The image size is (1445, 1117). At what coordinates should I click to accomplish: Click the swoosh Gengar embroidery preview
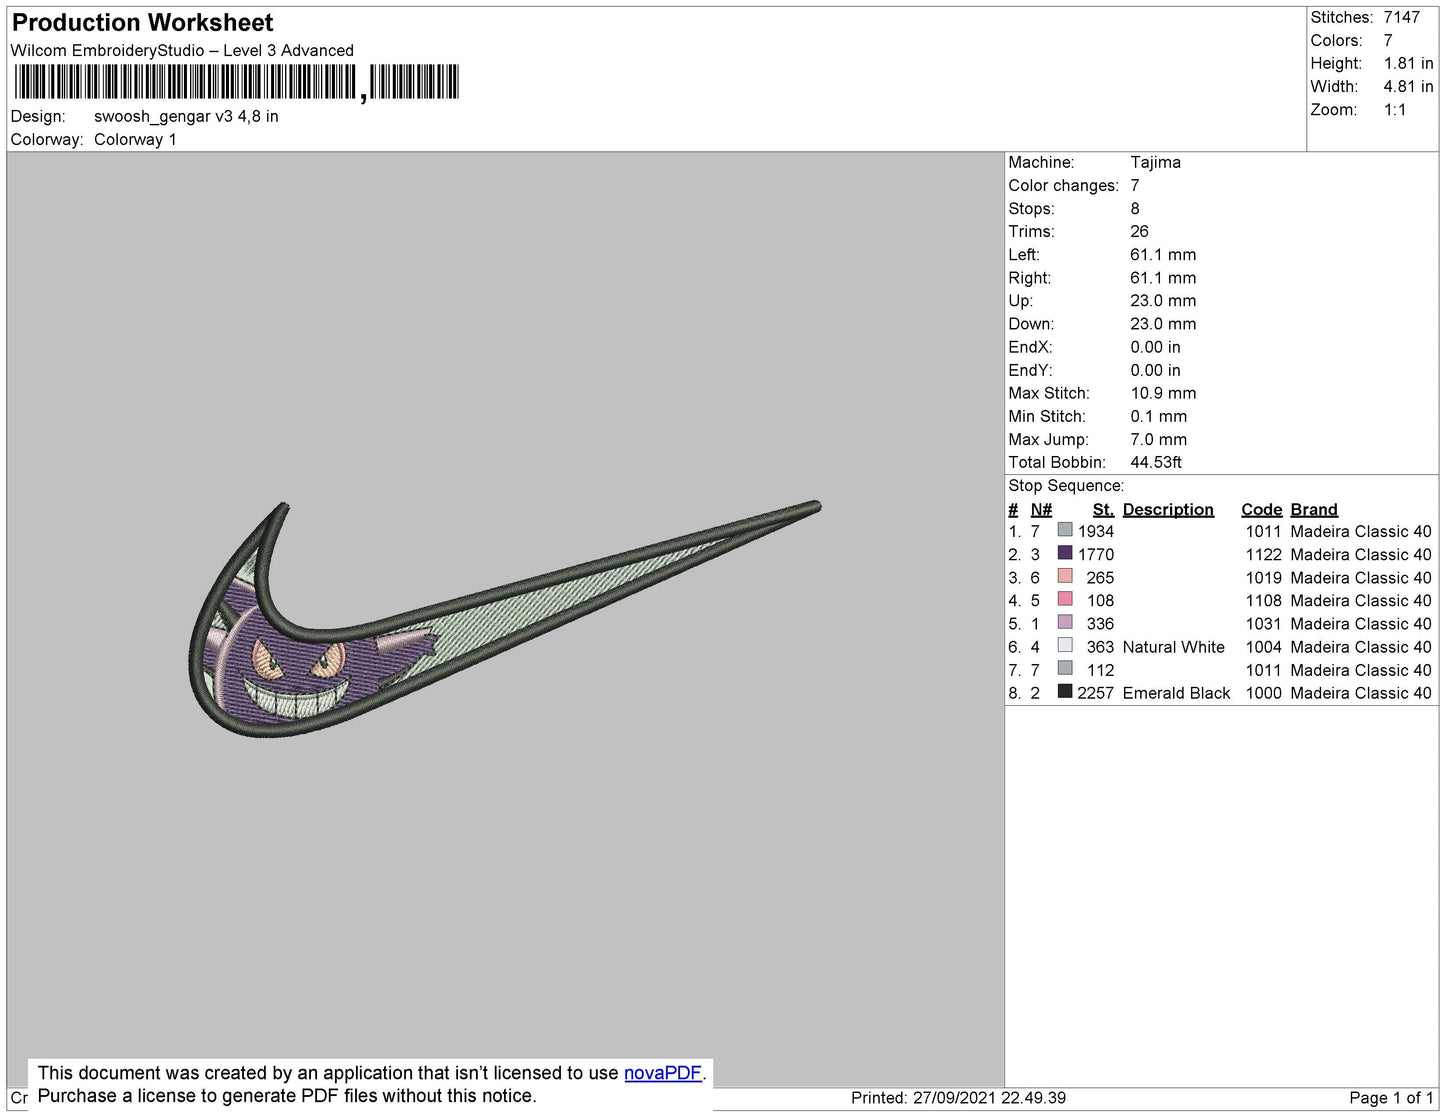point(504,619)
